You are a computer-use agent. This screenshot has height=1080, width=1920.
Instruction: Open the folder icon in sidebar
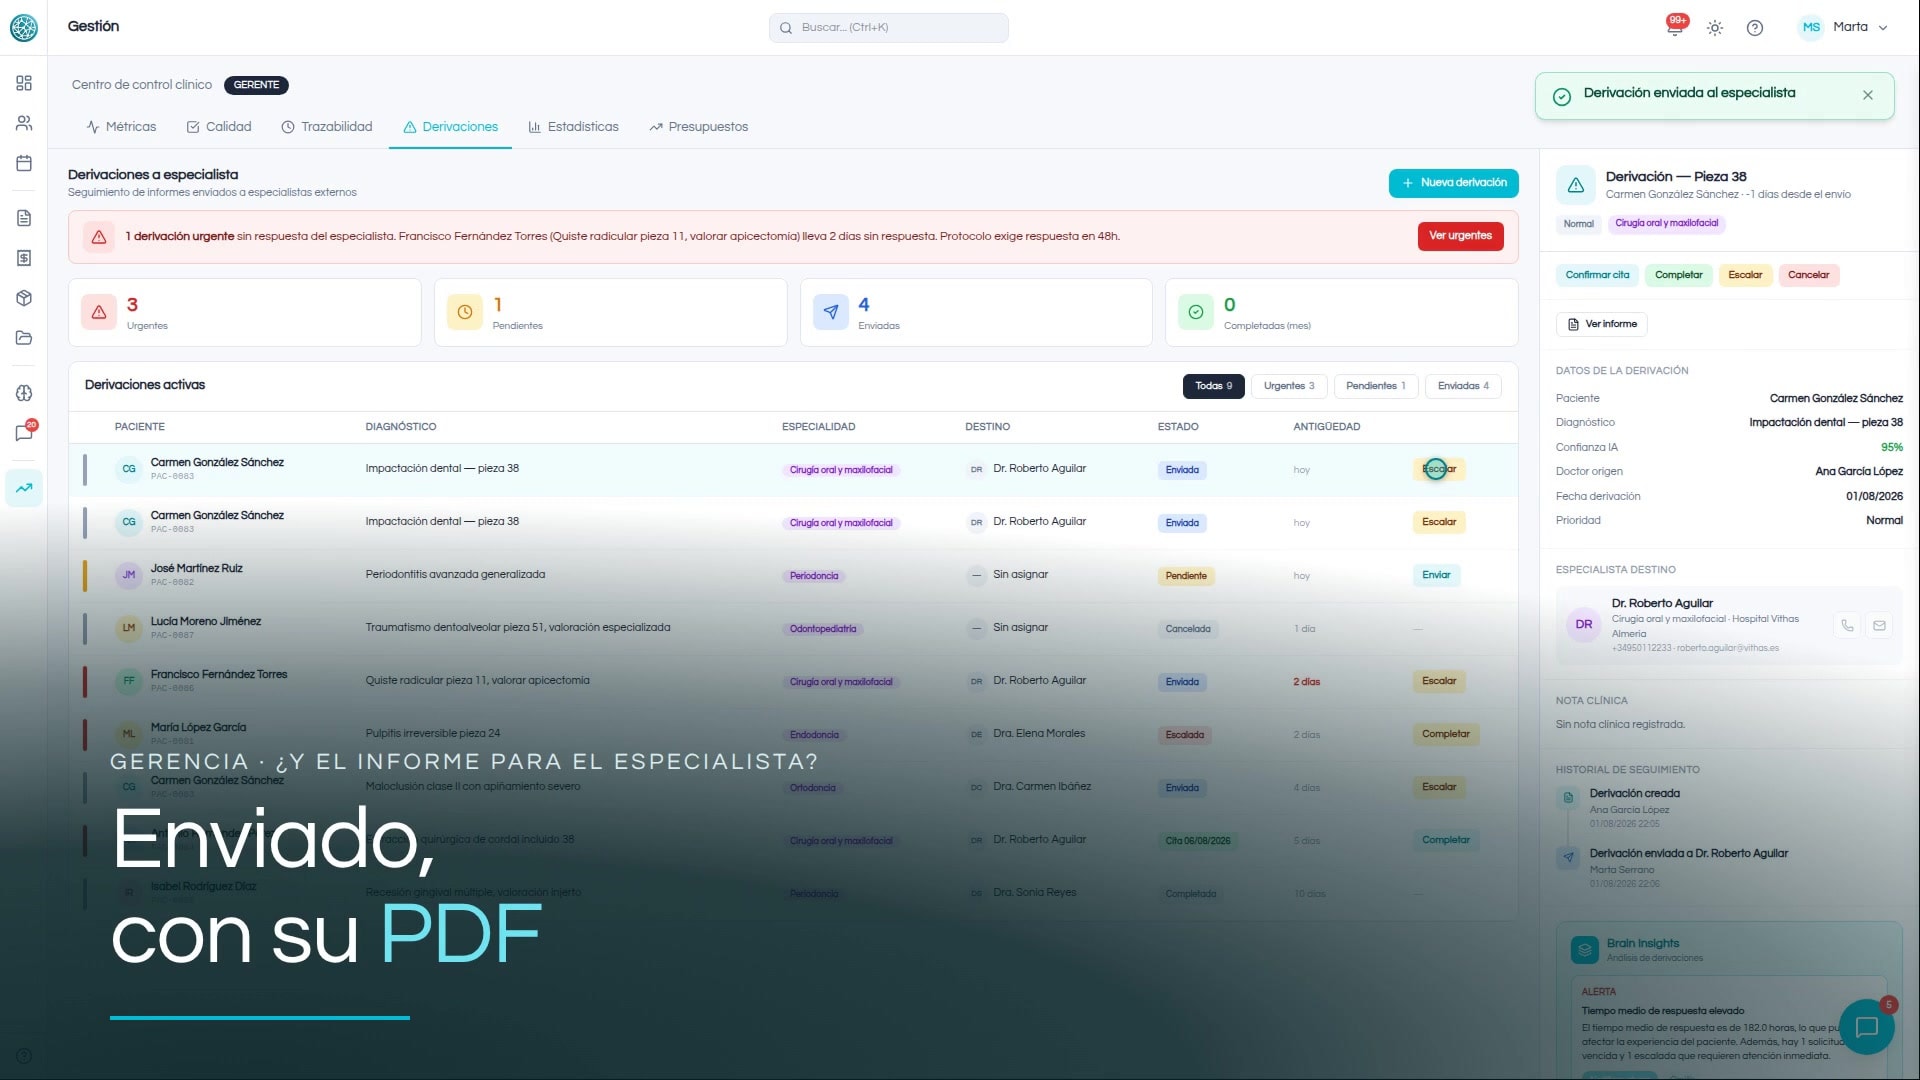pos(24,338)
